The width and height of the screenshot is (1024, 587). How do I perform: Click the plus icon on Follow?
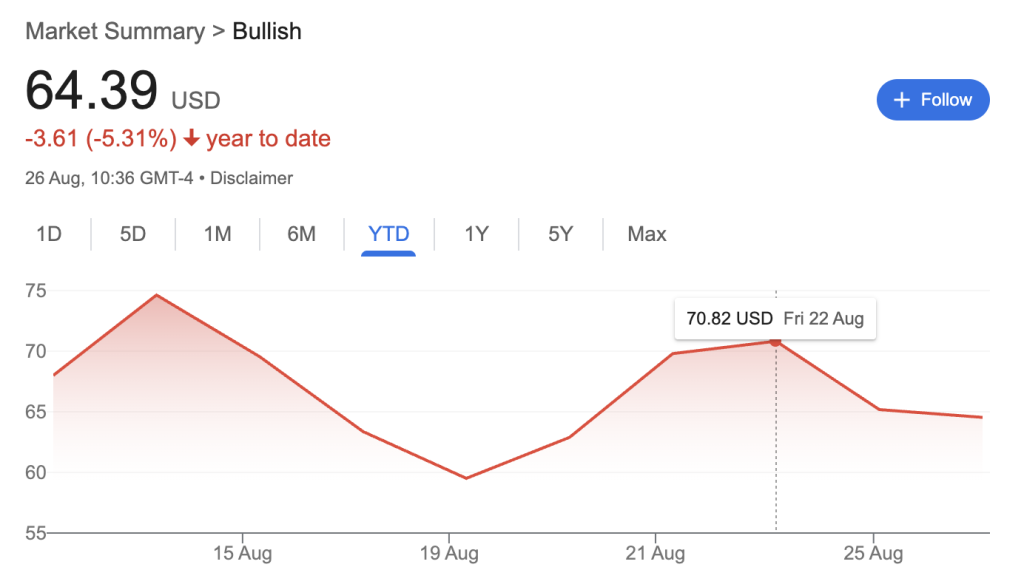click(902, 100)
